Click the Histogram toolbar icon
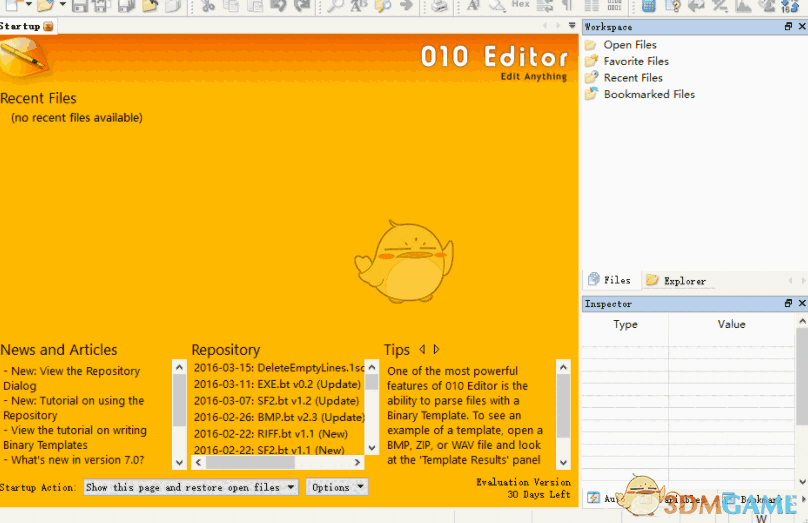 [743, 6]
